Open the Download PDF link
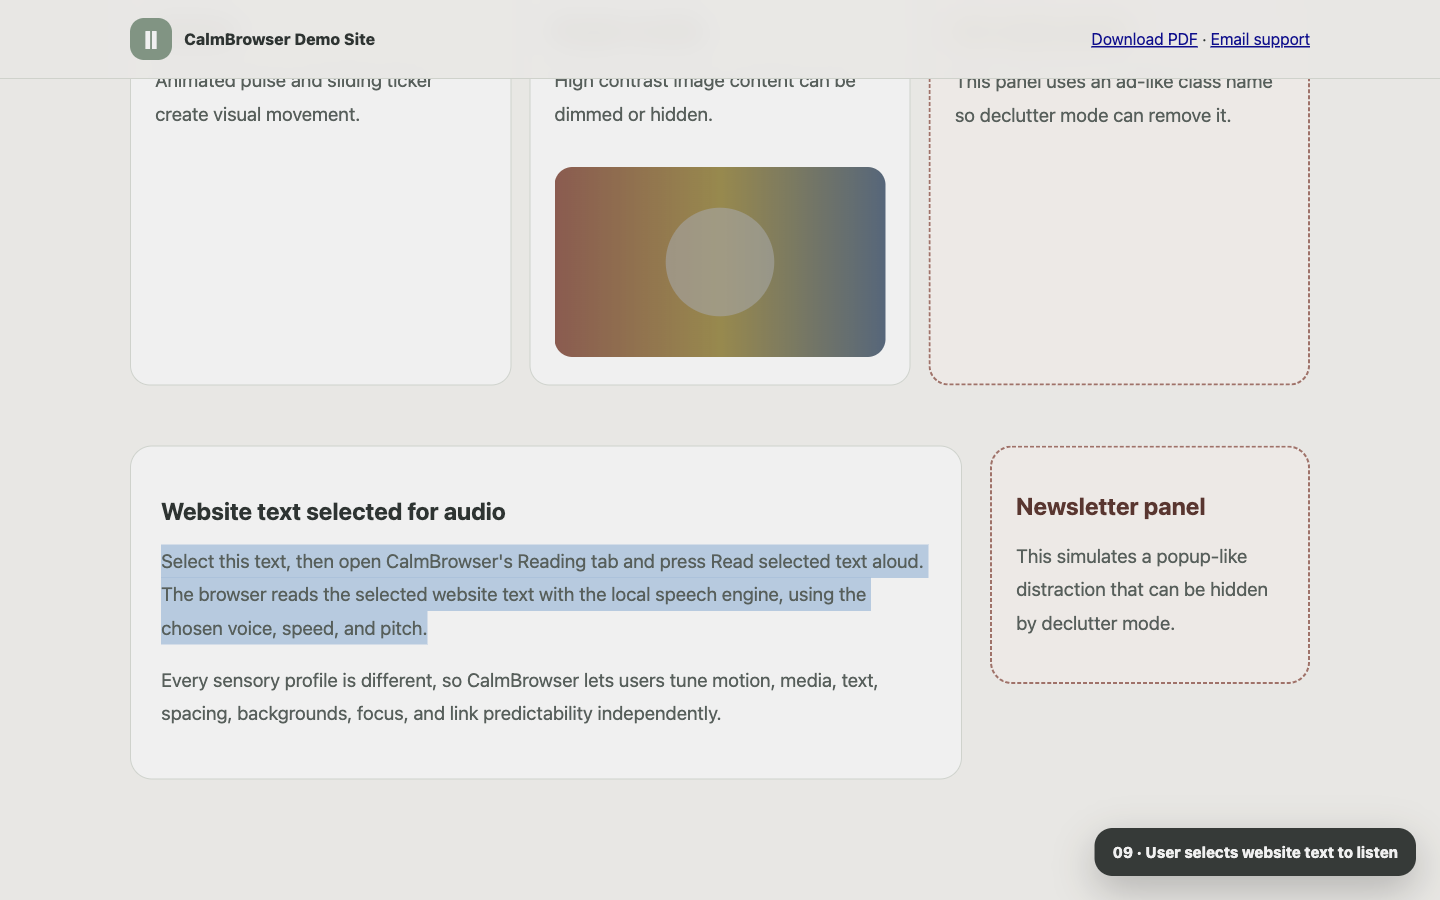Image resolution: width=1440 pixels, height=900 pixels. pyautogui.click(x=1144, y=39)
